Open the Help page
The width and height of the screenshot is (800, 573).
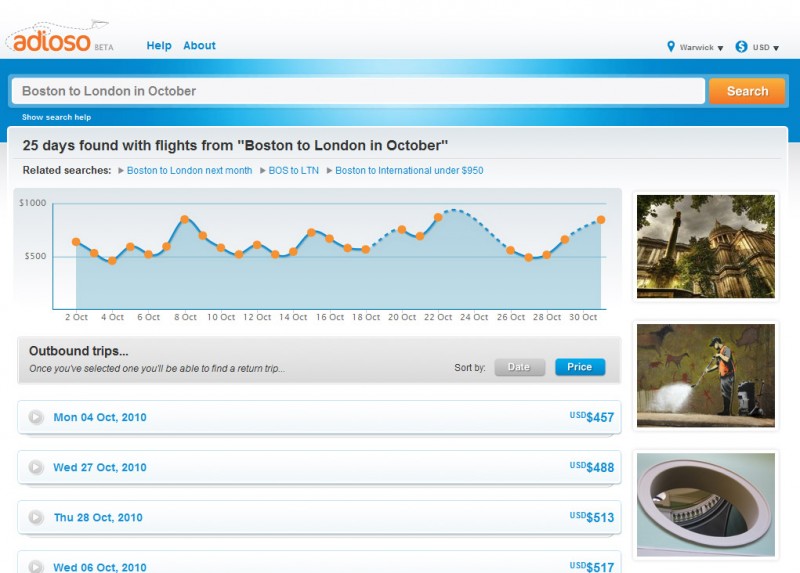159,45
